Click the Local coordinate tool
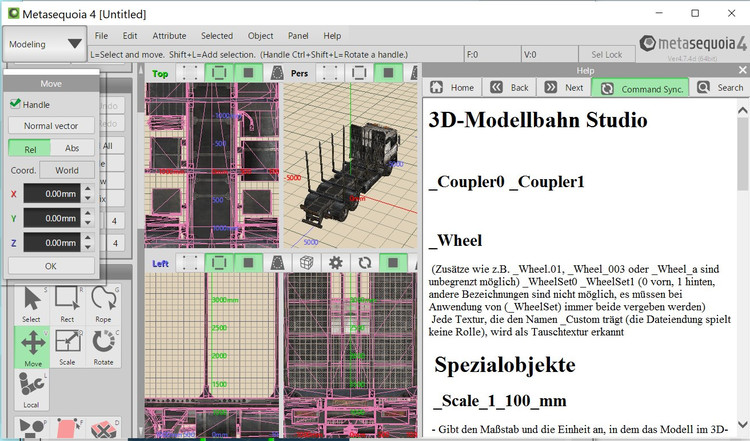Viewport: 750px width, 441px height. [33, 386]
